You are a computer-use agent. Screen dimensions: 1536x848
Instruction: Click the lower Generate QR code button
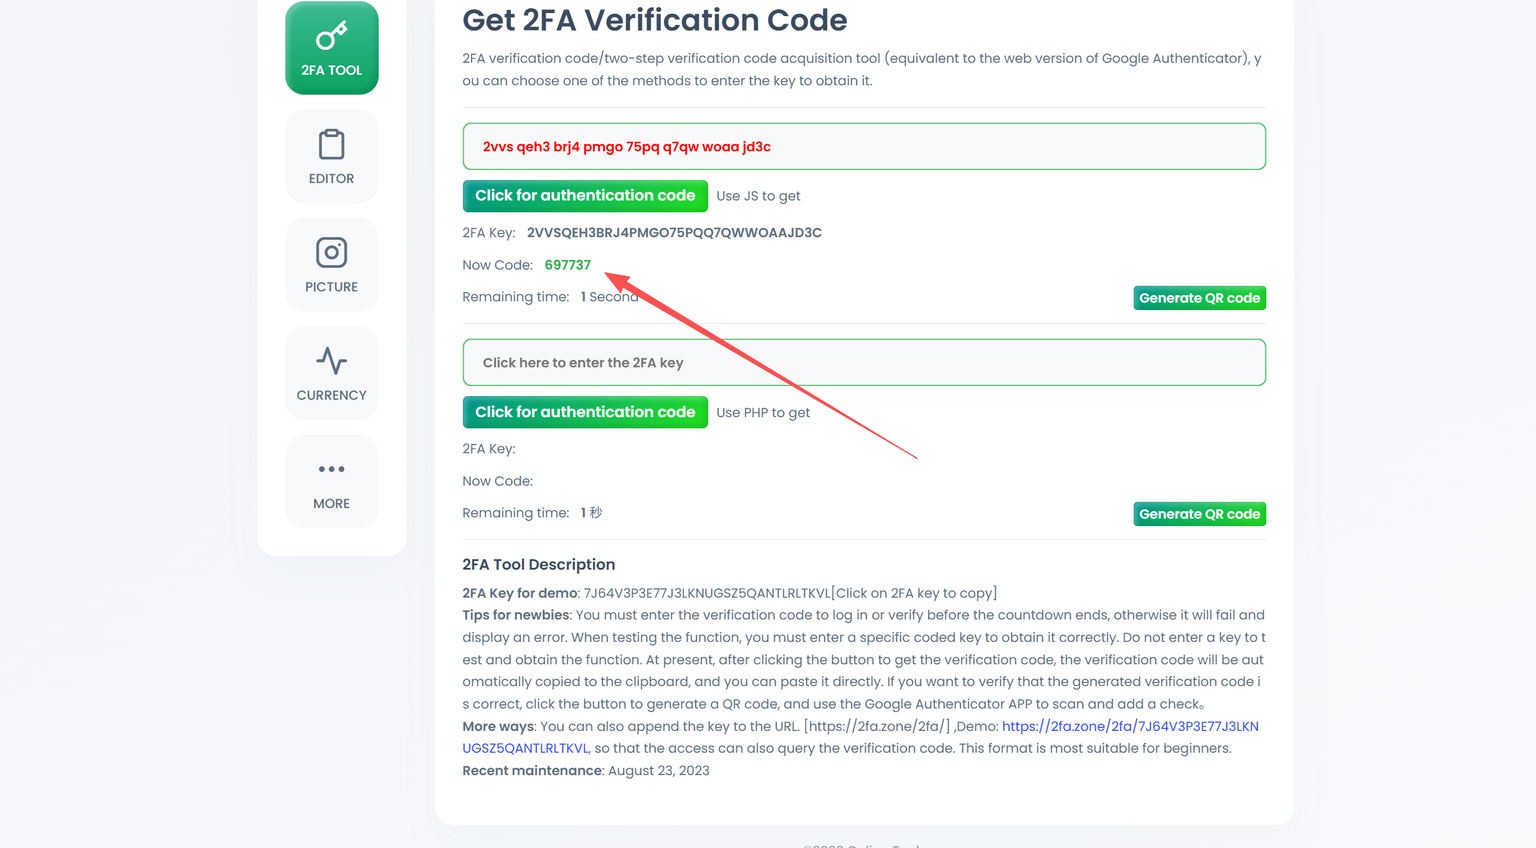click(1199, 514)
